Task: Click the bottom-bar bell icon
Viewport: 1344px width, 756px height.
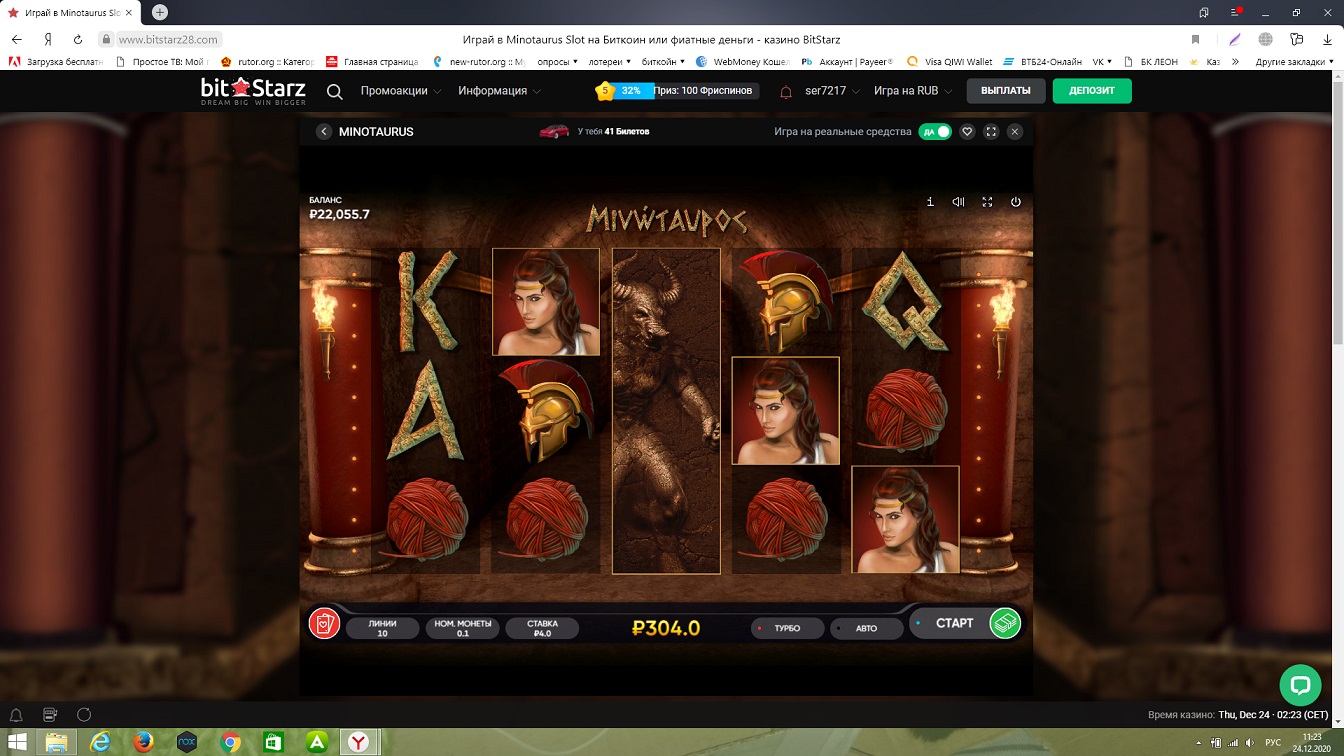Action: tap(16, 715)
